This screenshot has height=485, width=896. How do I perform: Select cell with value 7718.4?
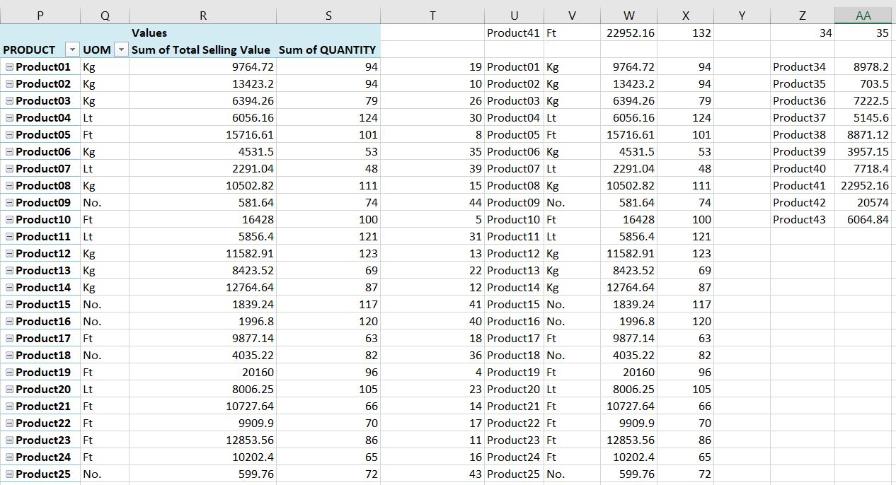click(x=863, y=169)
